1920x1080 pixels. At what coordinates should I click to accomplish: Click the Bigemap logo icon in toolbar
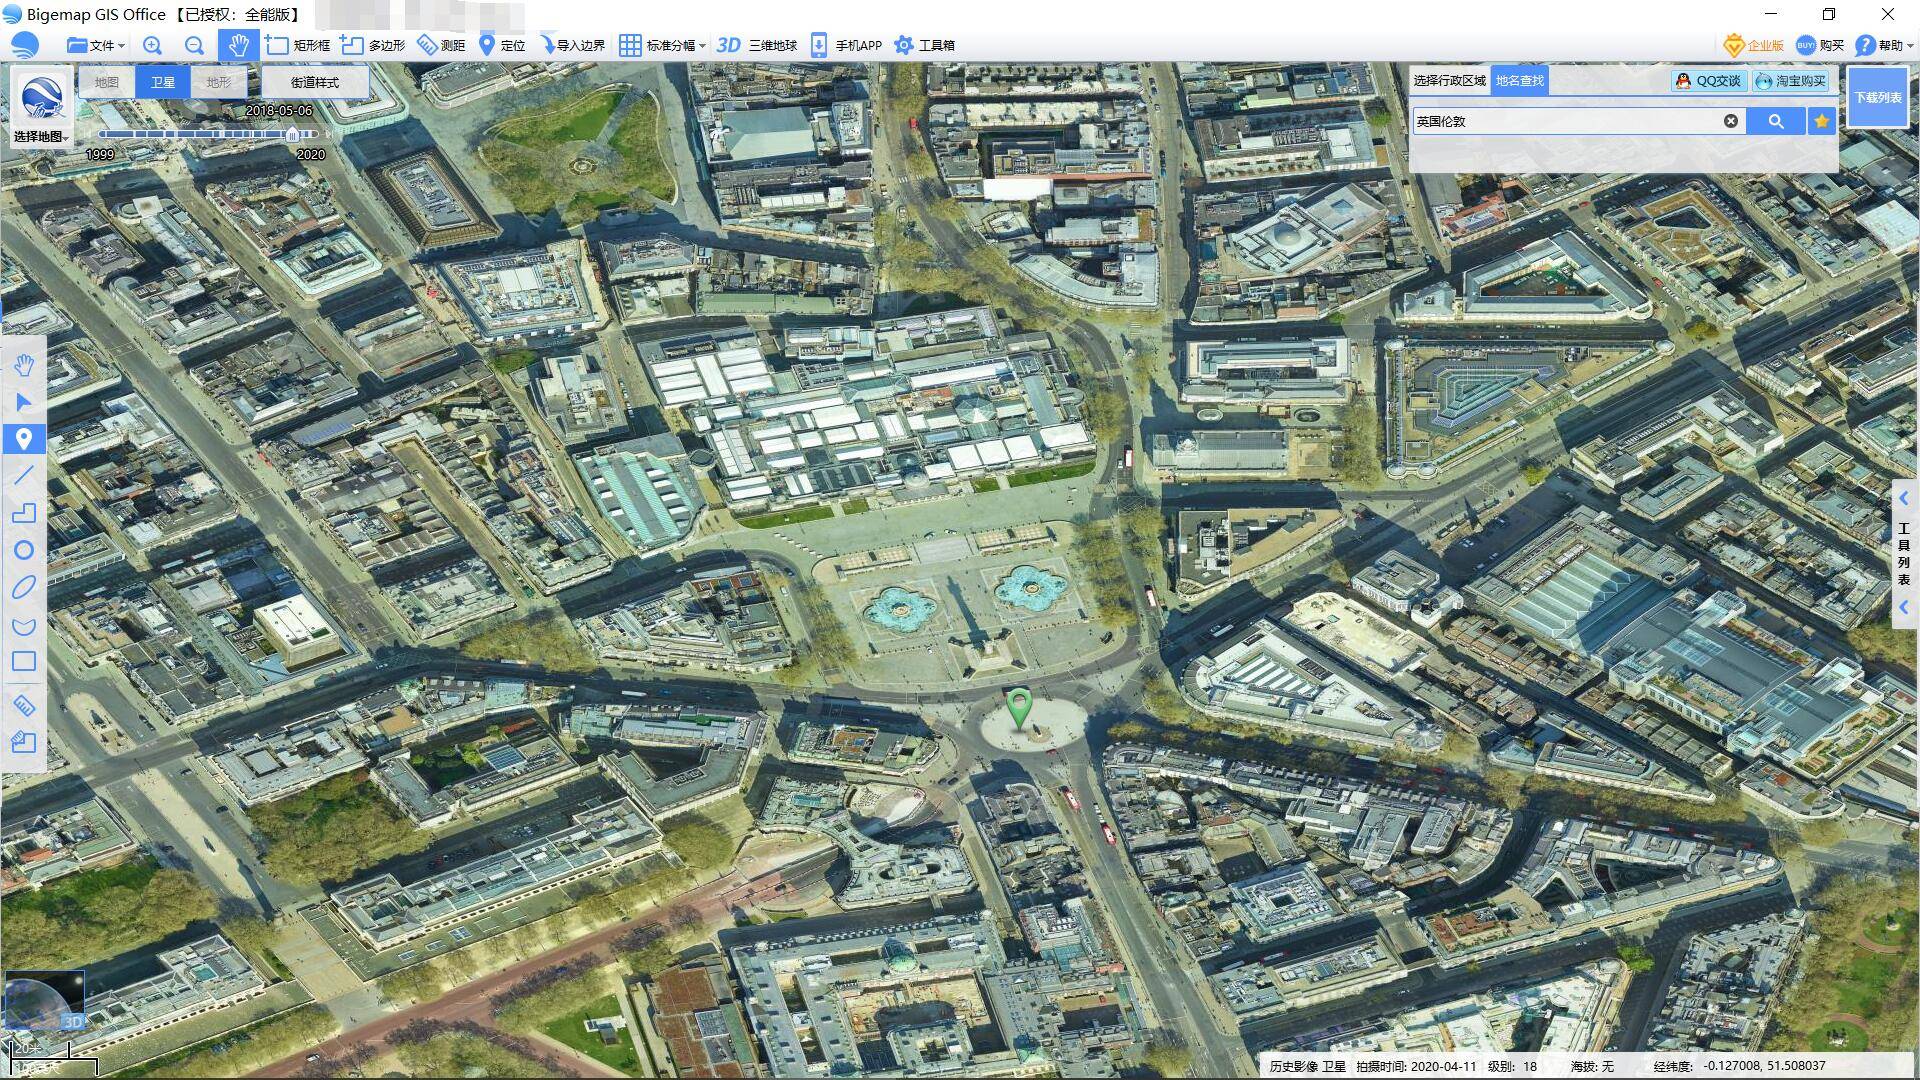click(25, 45)
